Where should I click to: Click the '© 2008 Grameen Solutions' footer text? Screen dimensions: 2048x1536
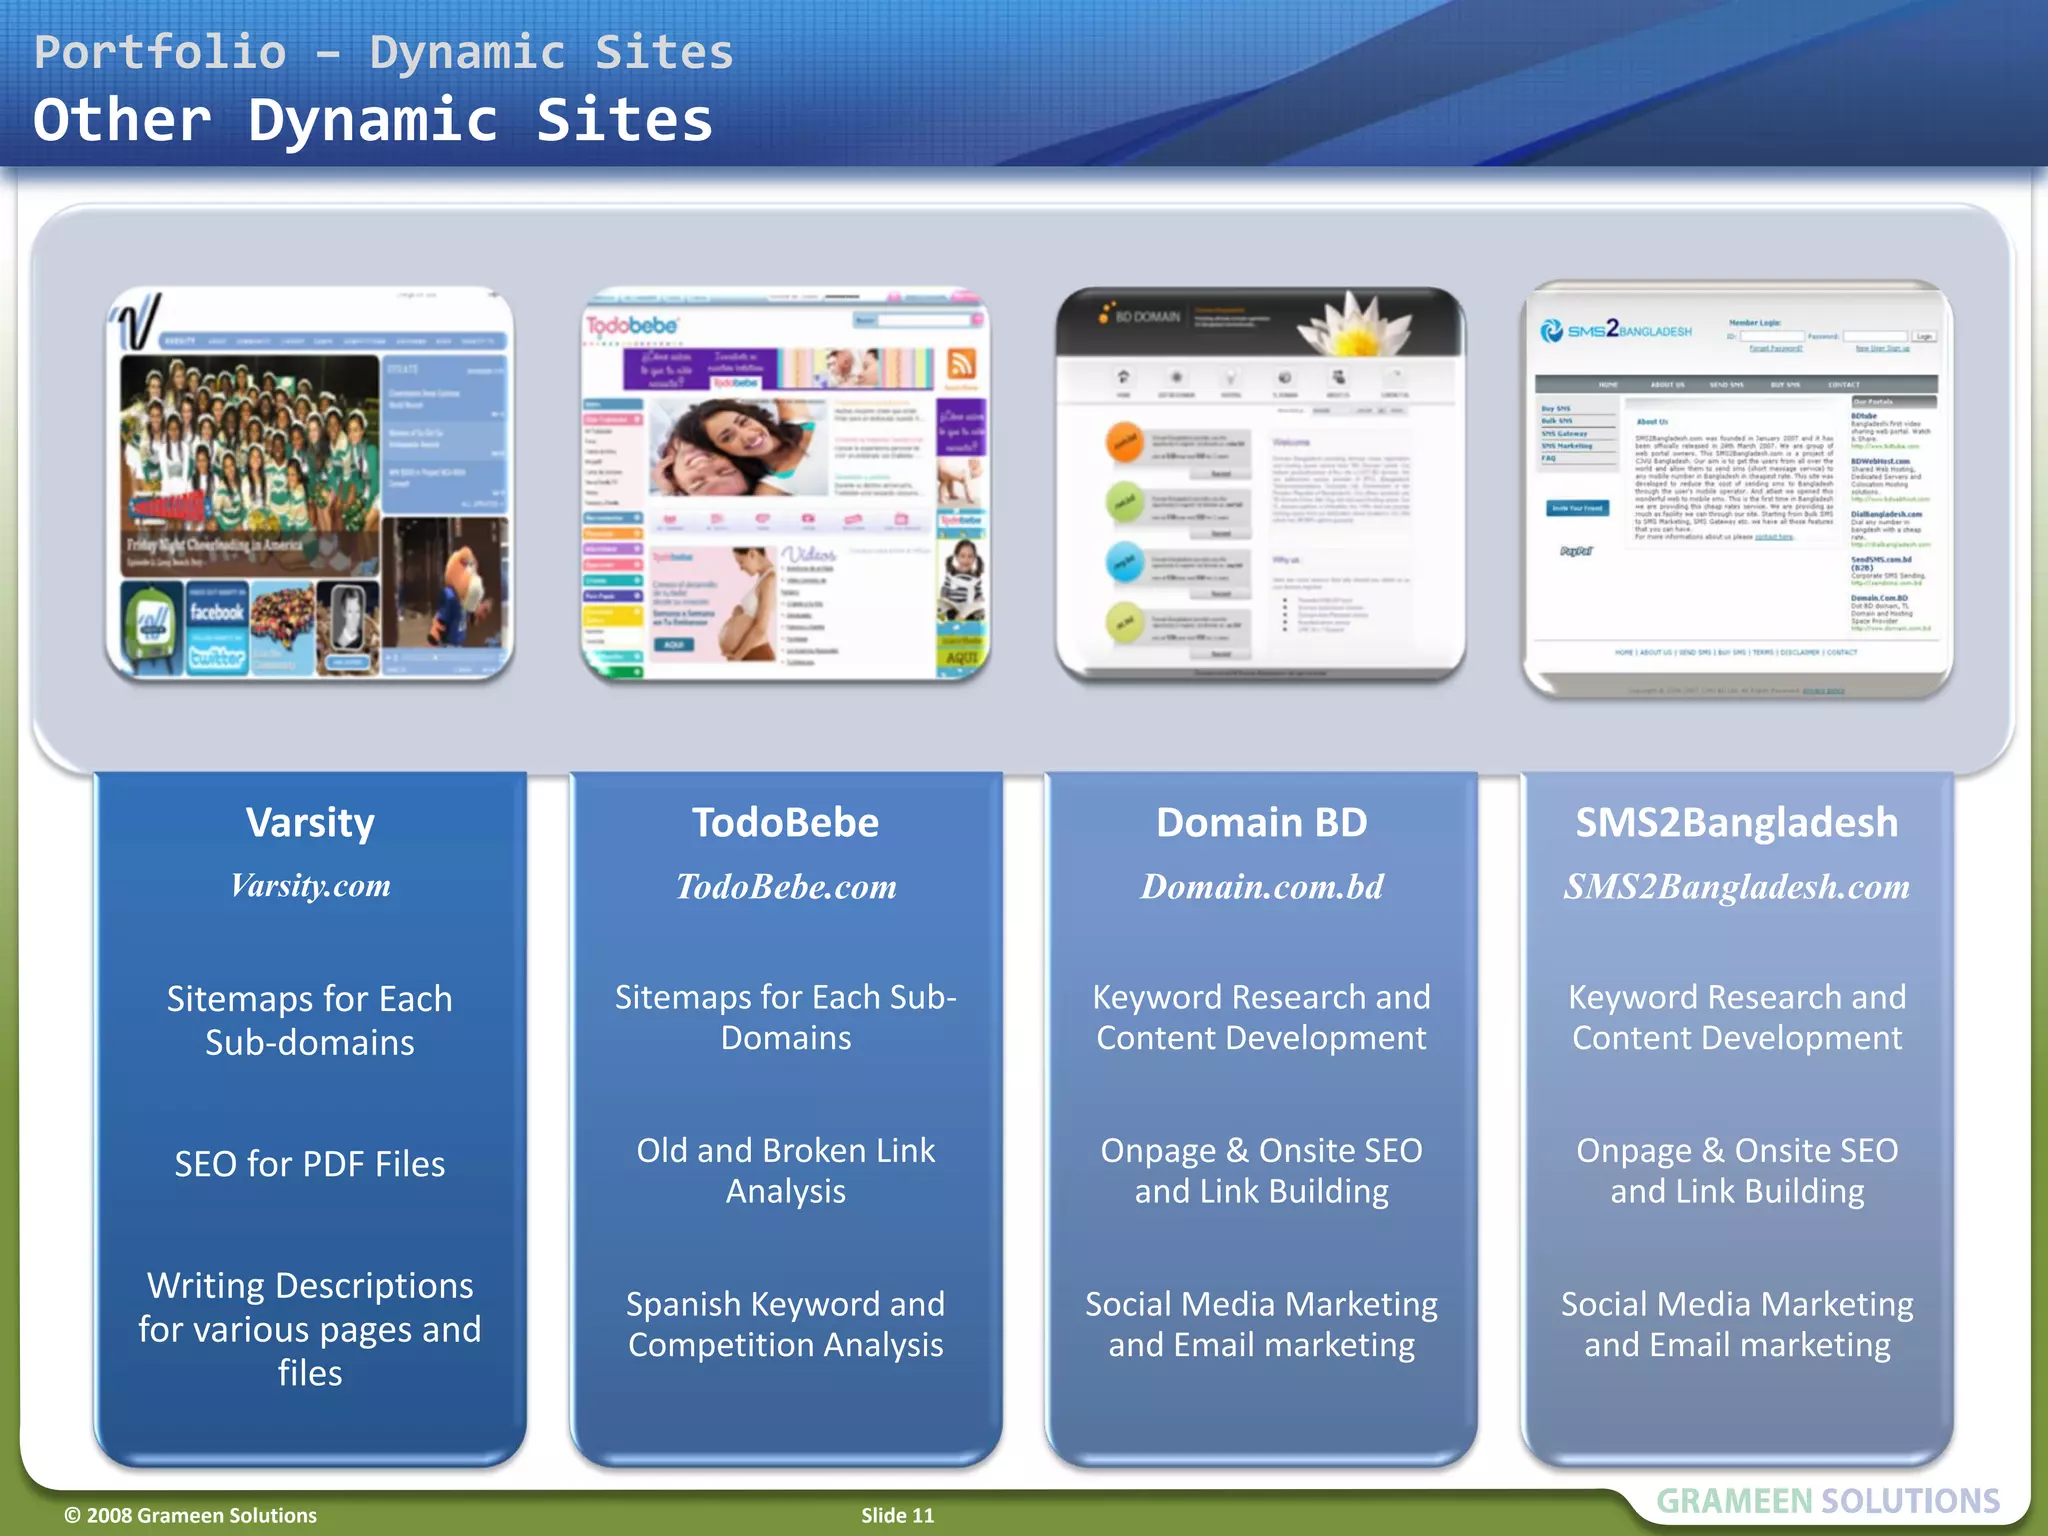pos(190,1515)
